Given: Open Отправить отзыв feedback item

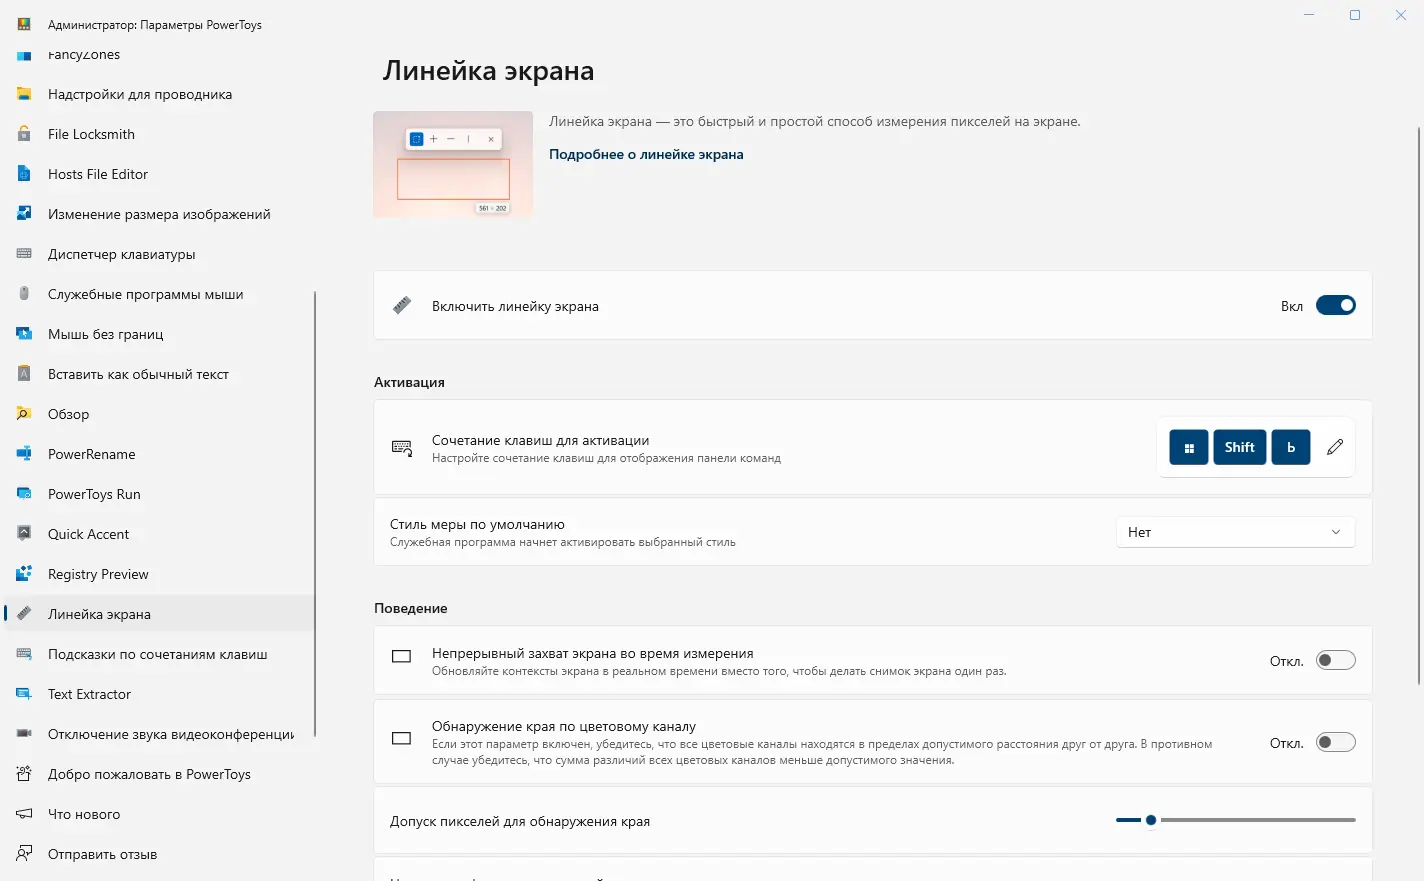Looking at the screenshot, I should click(x=102, y=854).
